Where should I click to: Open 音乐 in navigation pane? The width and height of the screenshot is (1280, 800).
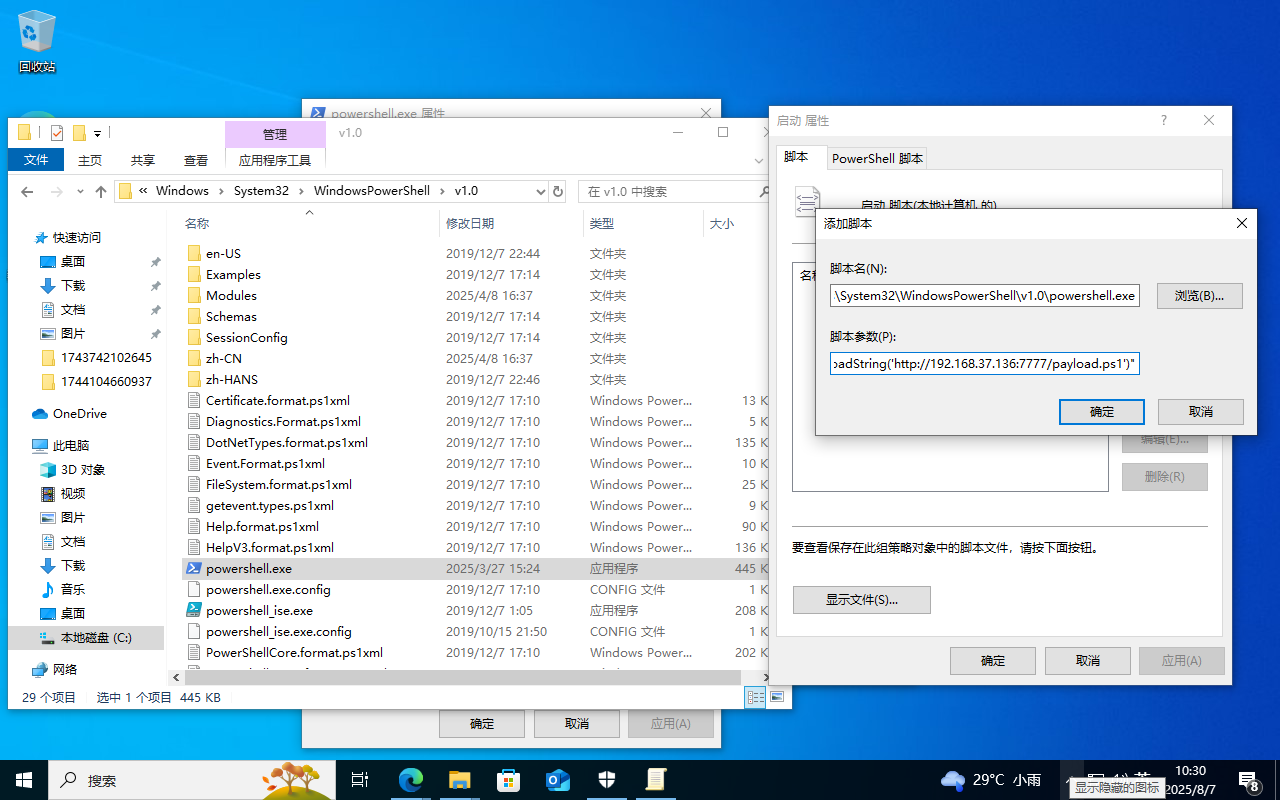tap(73, 589)
